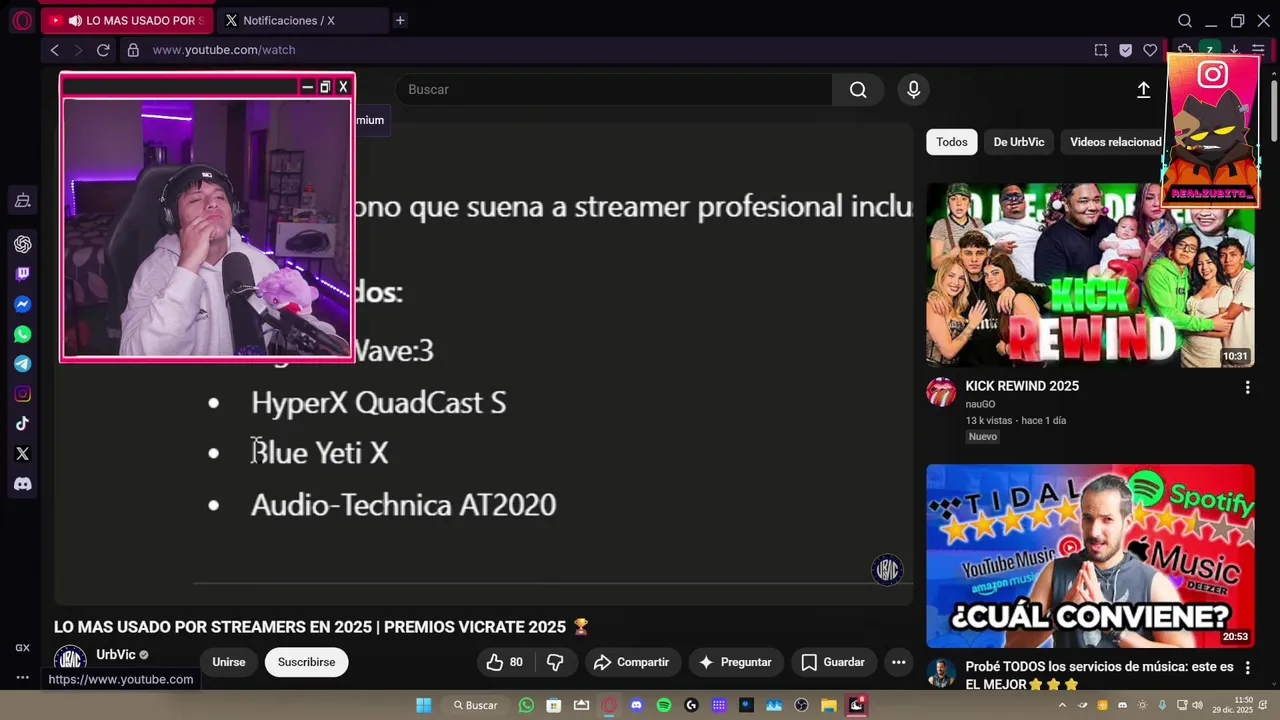Screen dimensions: 1280x720
Task: Toggle system volume icon in tray
Action: point(1198,705)
